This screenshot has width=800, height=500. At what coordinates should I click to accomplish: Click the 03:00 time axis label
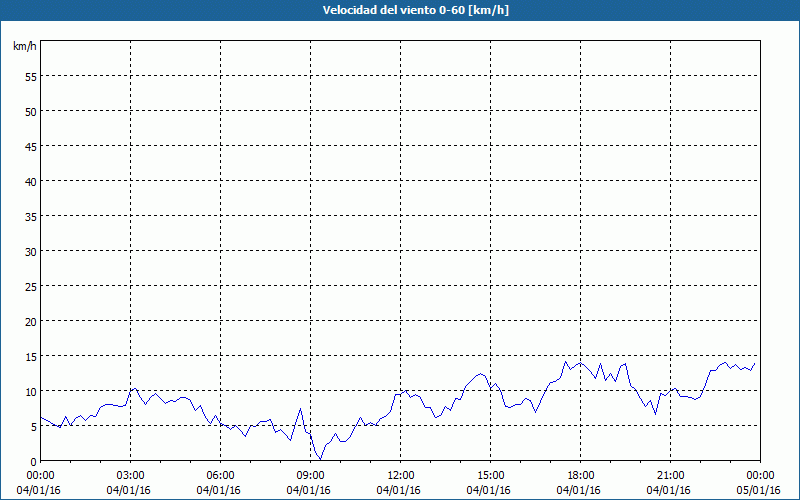click(x=131, y=476)
